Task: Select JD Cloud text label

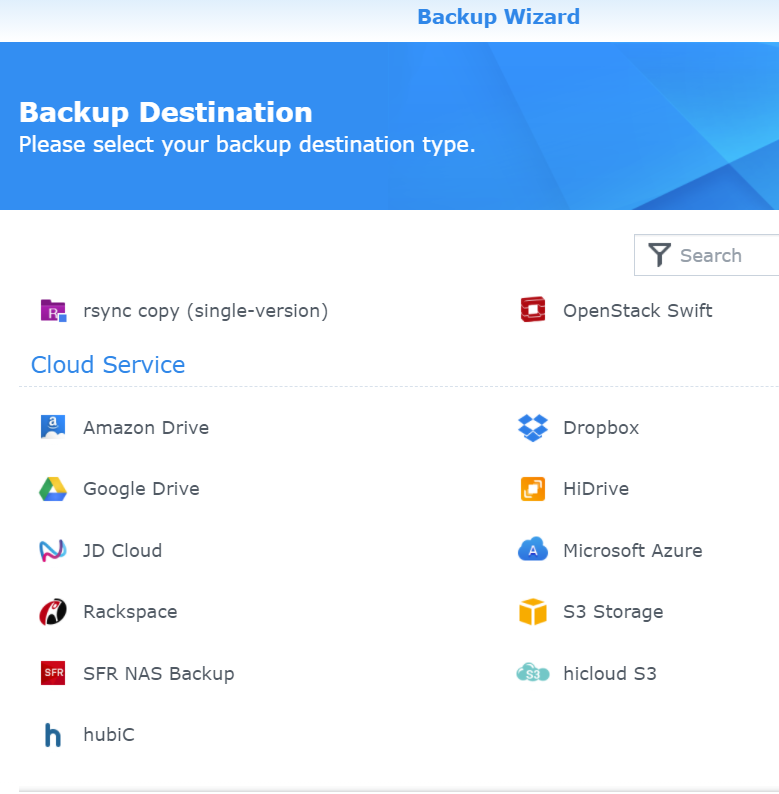Action: [x=123, y=550]
